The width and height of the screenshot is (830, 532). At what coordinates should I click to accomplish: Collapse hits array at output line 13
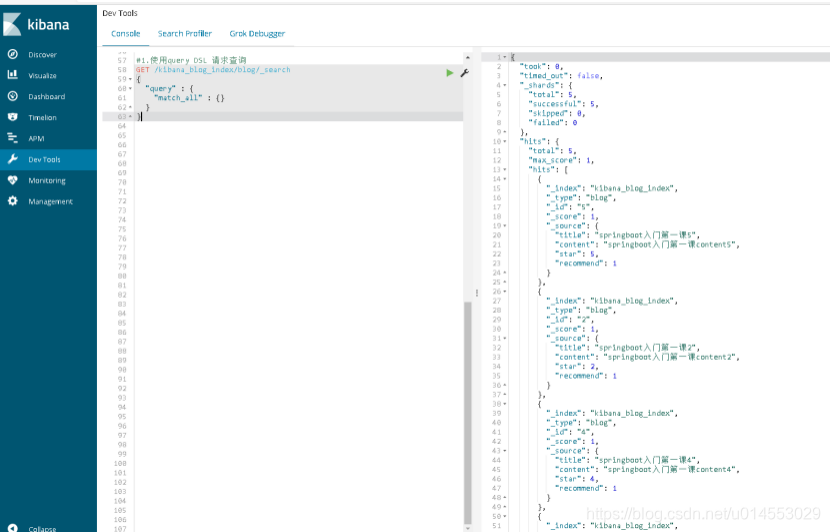[x=505, y=169]
